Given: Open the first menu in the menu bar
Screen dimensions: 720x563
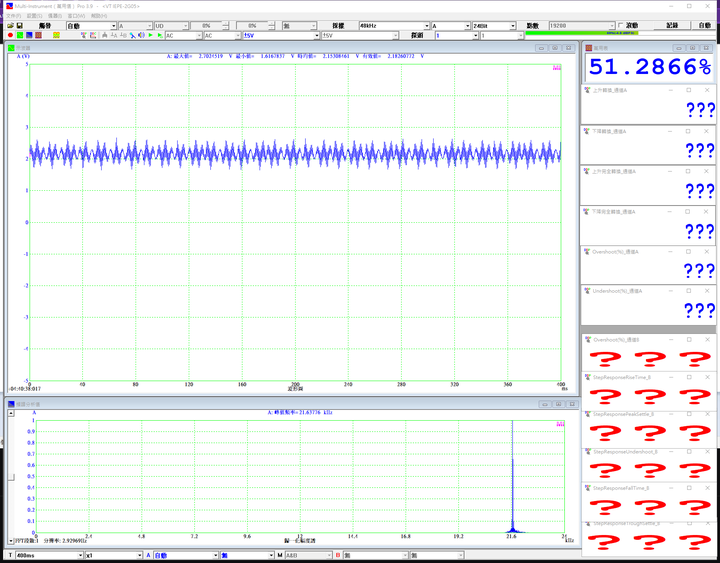Looking at the screenshot, I should 12,16.
